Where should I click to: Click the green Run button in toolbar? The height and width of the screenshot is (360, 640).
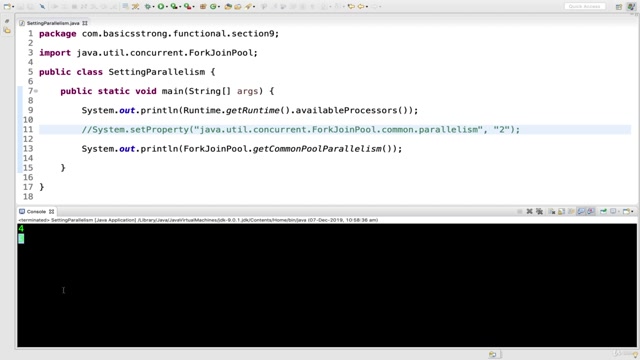point(161,7)
